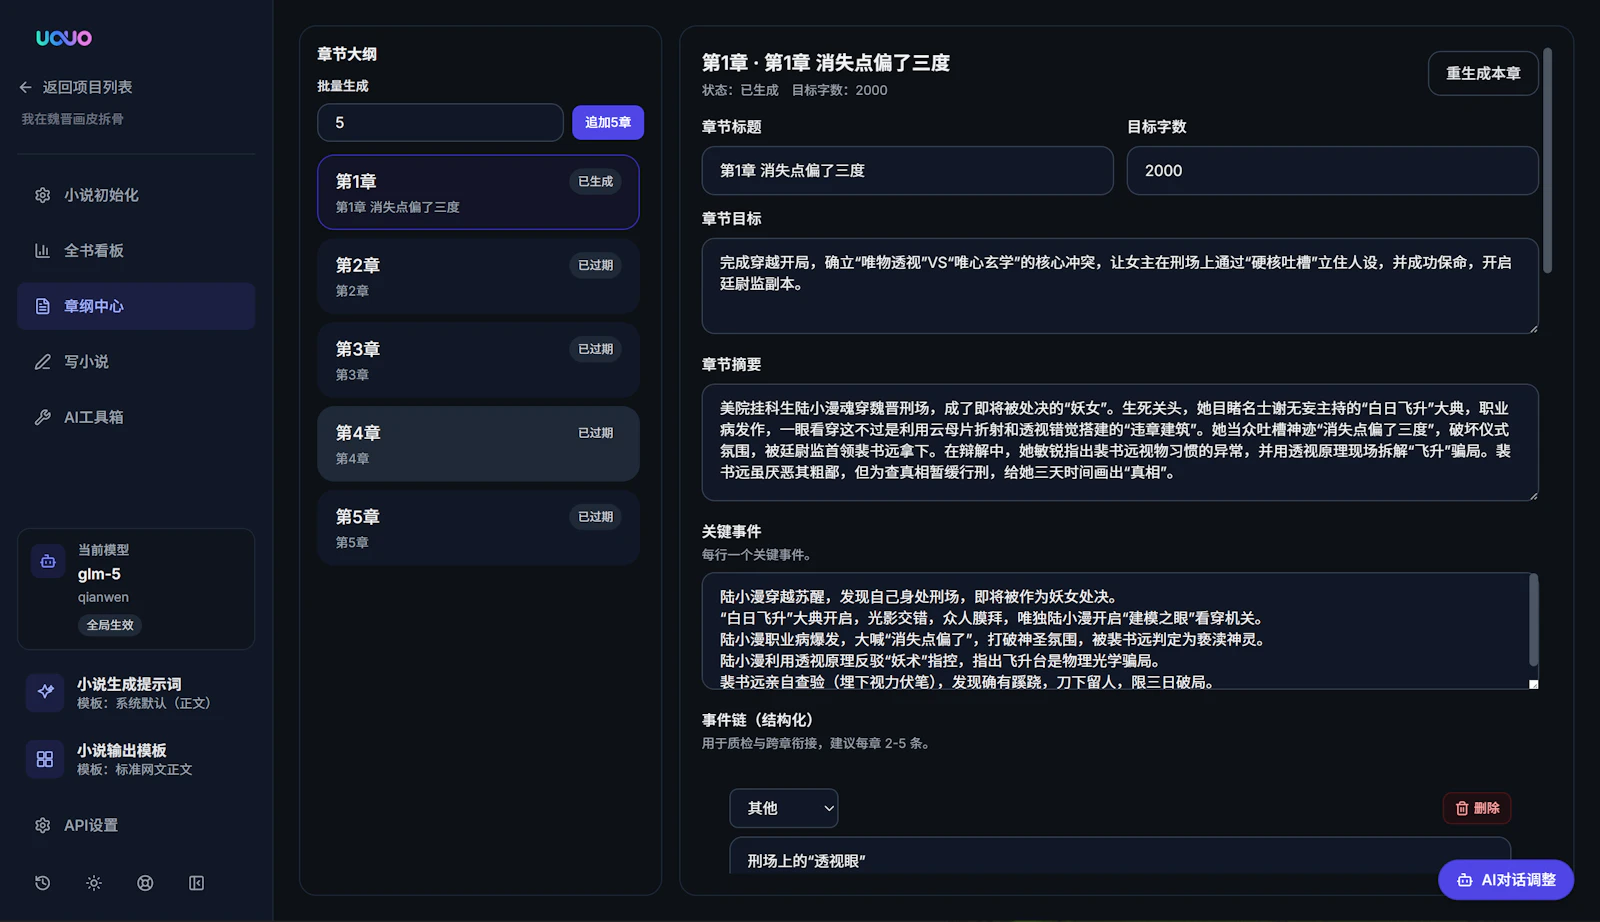The height and width of the screenshot is (922, 1600).
Task: Select 章纲中心 in the sidebar
Action: [x=136, y=306]
